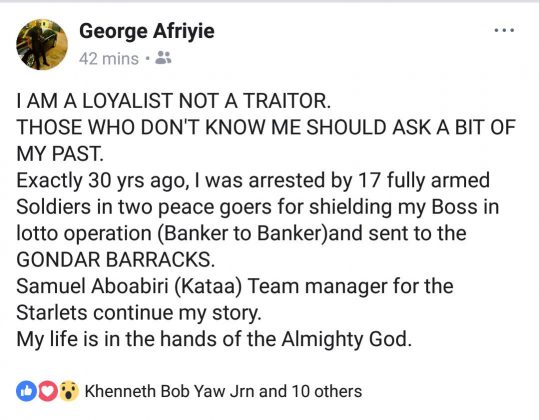Click the "I AM A LOYALIST NOT A TRAITOR." line
This screenshot has height=420, width=539.
click(174, 101)
